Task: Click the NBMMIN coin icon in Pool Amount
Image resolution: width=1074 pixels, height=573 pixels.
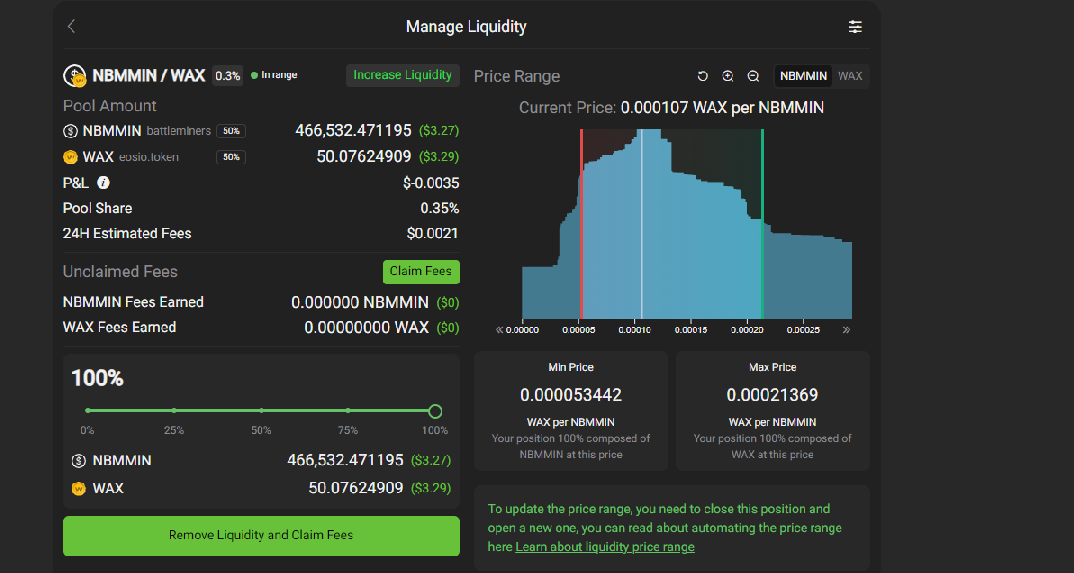Action: (70, 130)
